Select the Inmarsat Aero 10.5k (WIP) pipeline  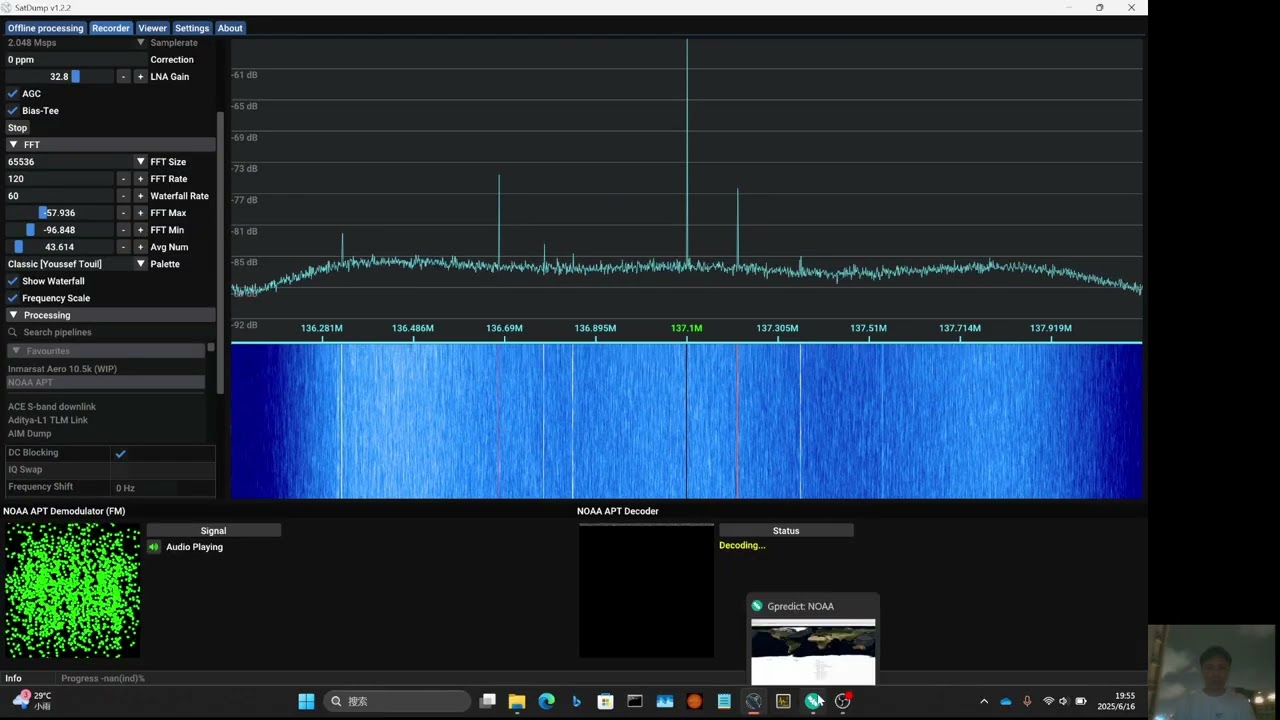[62, 369]
